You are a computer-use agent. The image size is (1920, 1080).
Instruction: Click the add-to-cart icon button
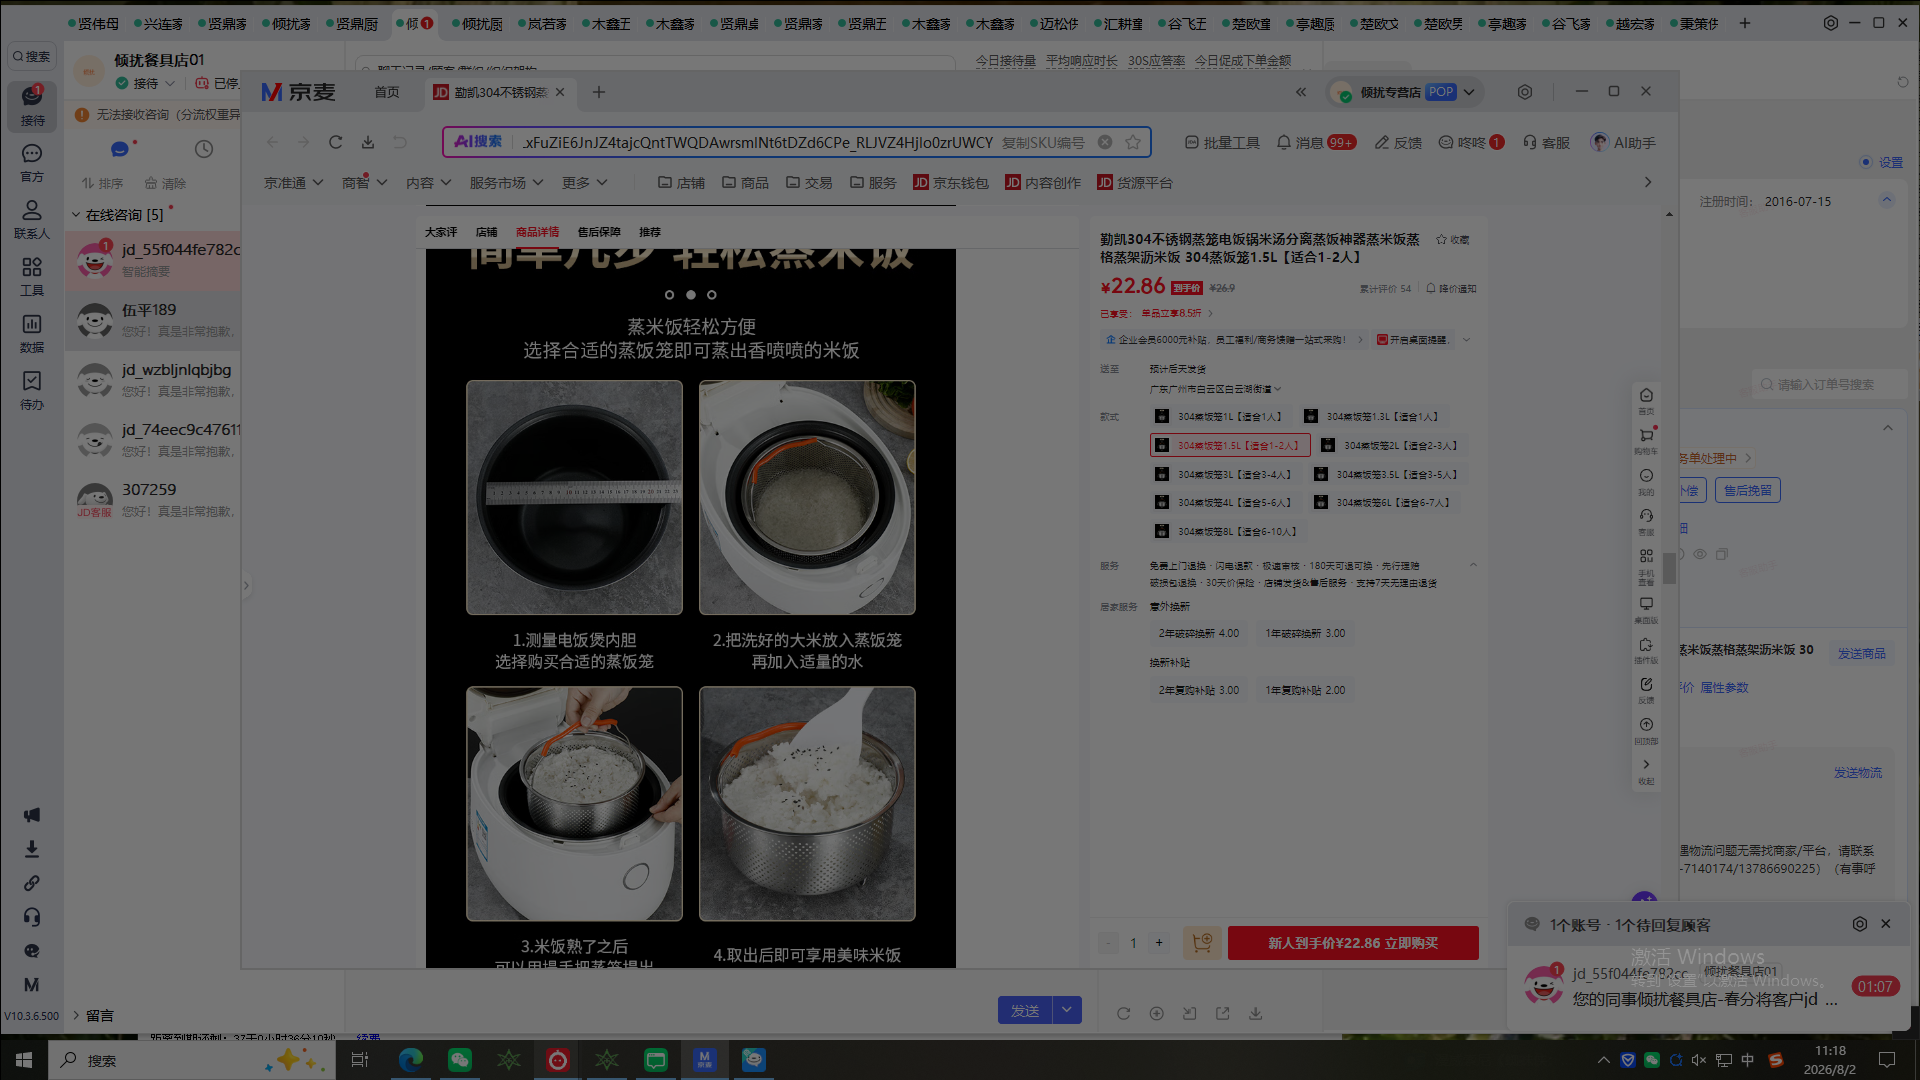1202,942
